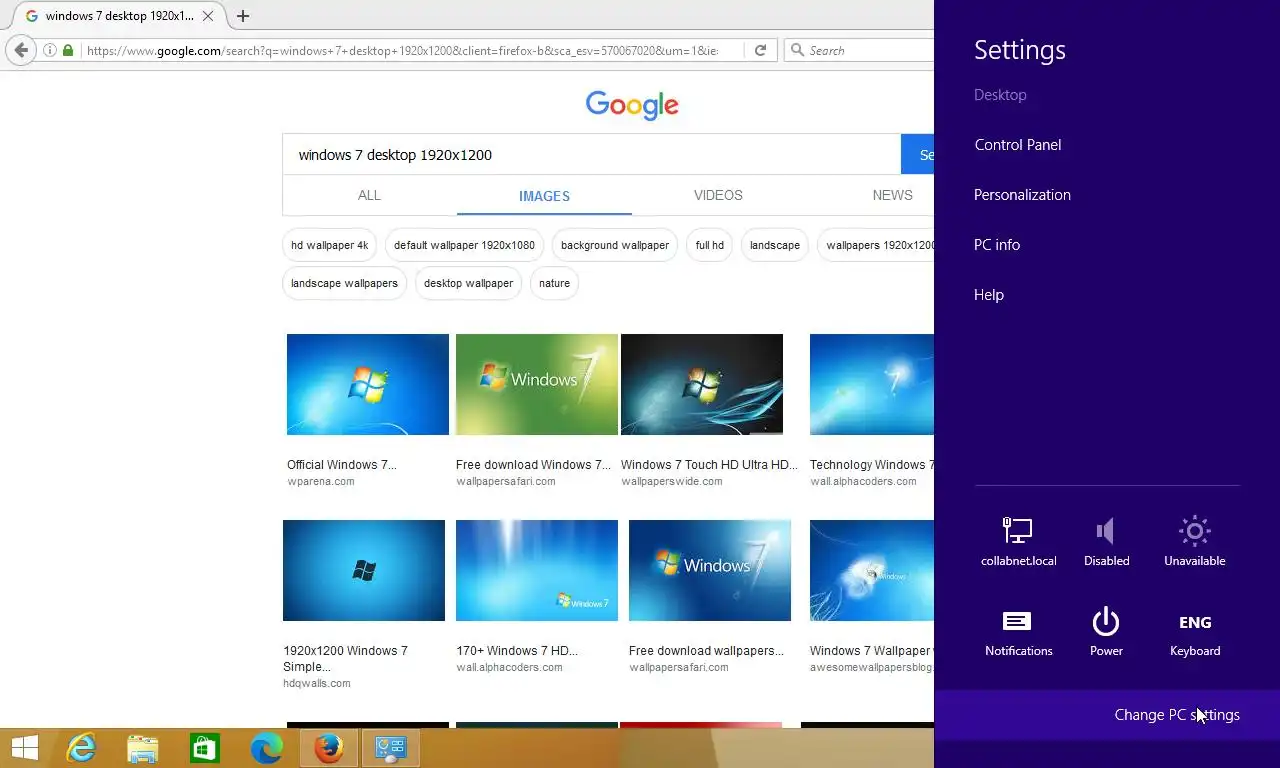Apply the 'landscape' filter chip
The image size is (1280, 768).
[x=775, y=245]
